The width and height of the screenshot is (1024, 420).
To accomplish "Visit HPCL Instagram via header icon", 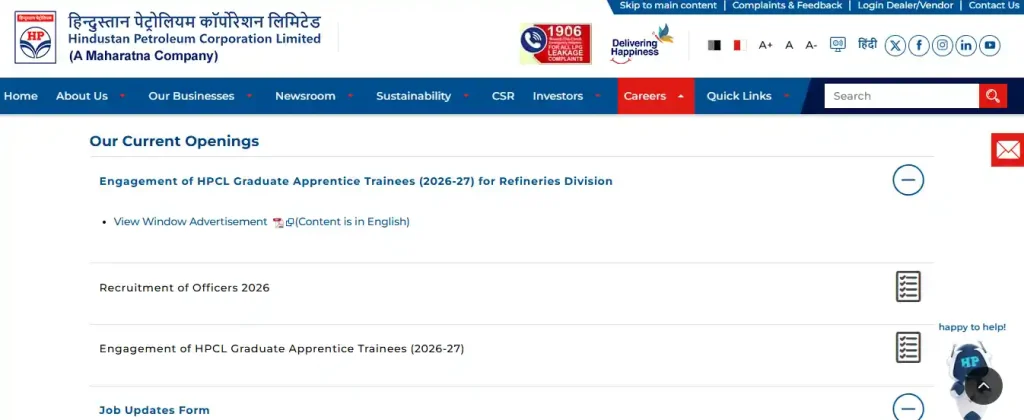I will coord(942,45).
